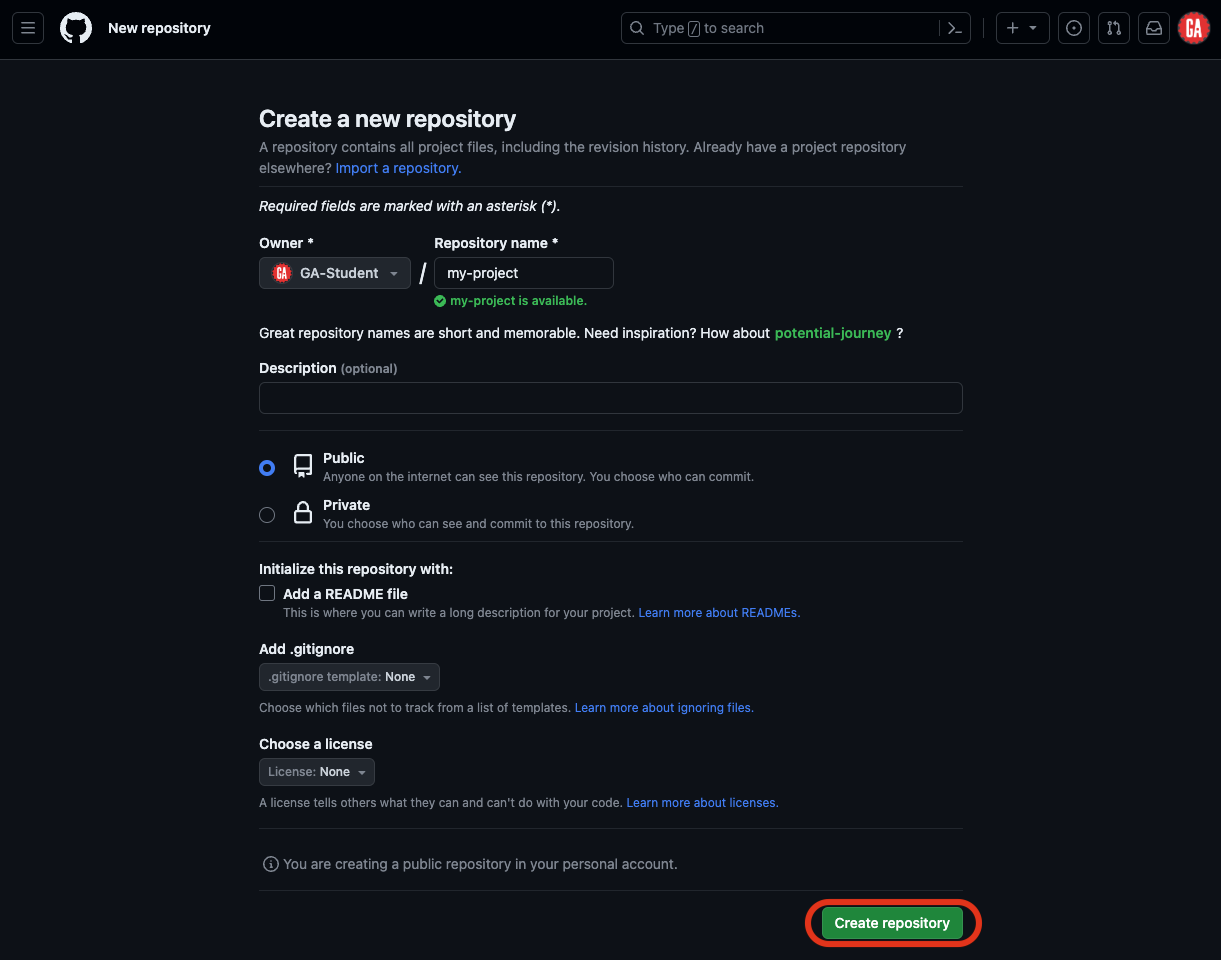
Task: Open the notifications inbox icon
Action: pyautogui.click(x=1153, y=28)
